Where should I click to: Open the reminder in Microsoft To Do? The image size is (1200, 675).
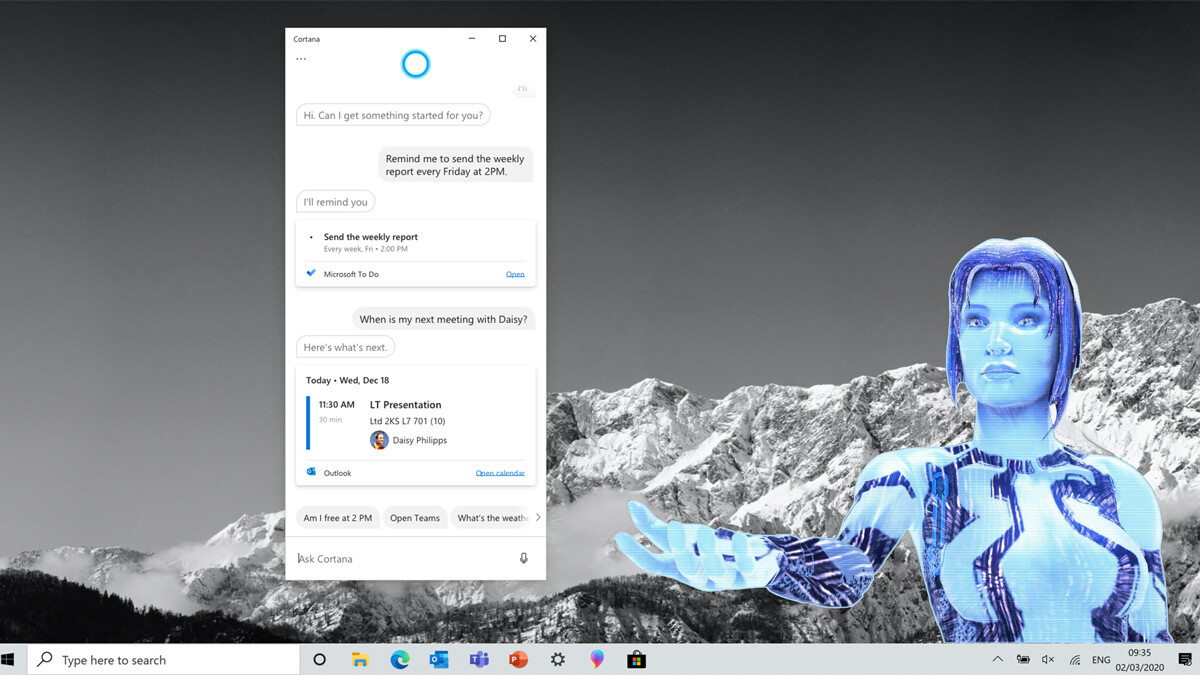514,274
